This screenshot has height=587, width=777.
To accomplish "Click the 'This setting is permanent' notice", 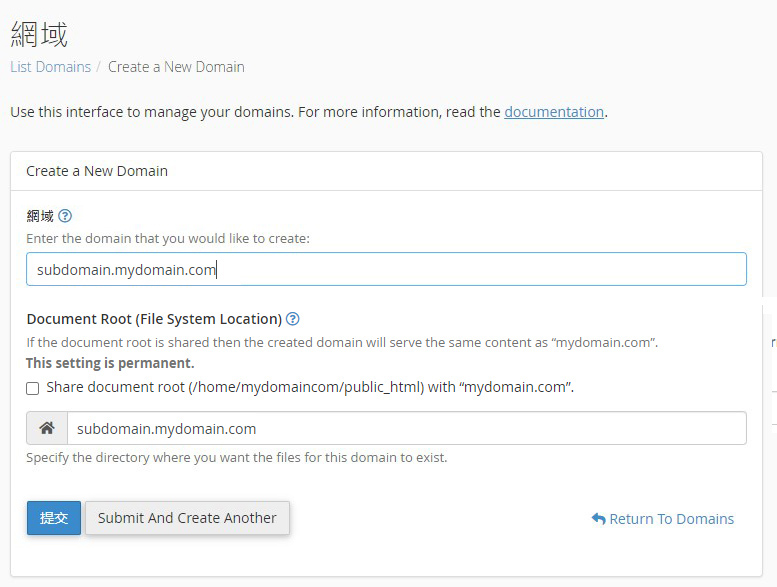I will pyautogui.click(x=110, y=363).
